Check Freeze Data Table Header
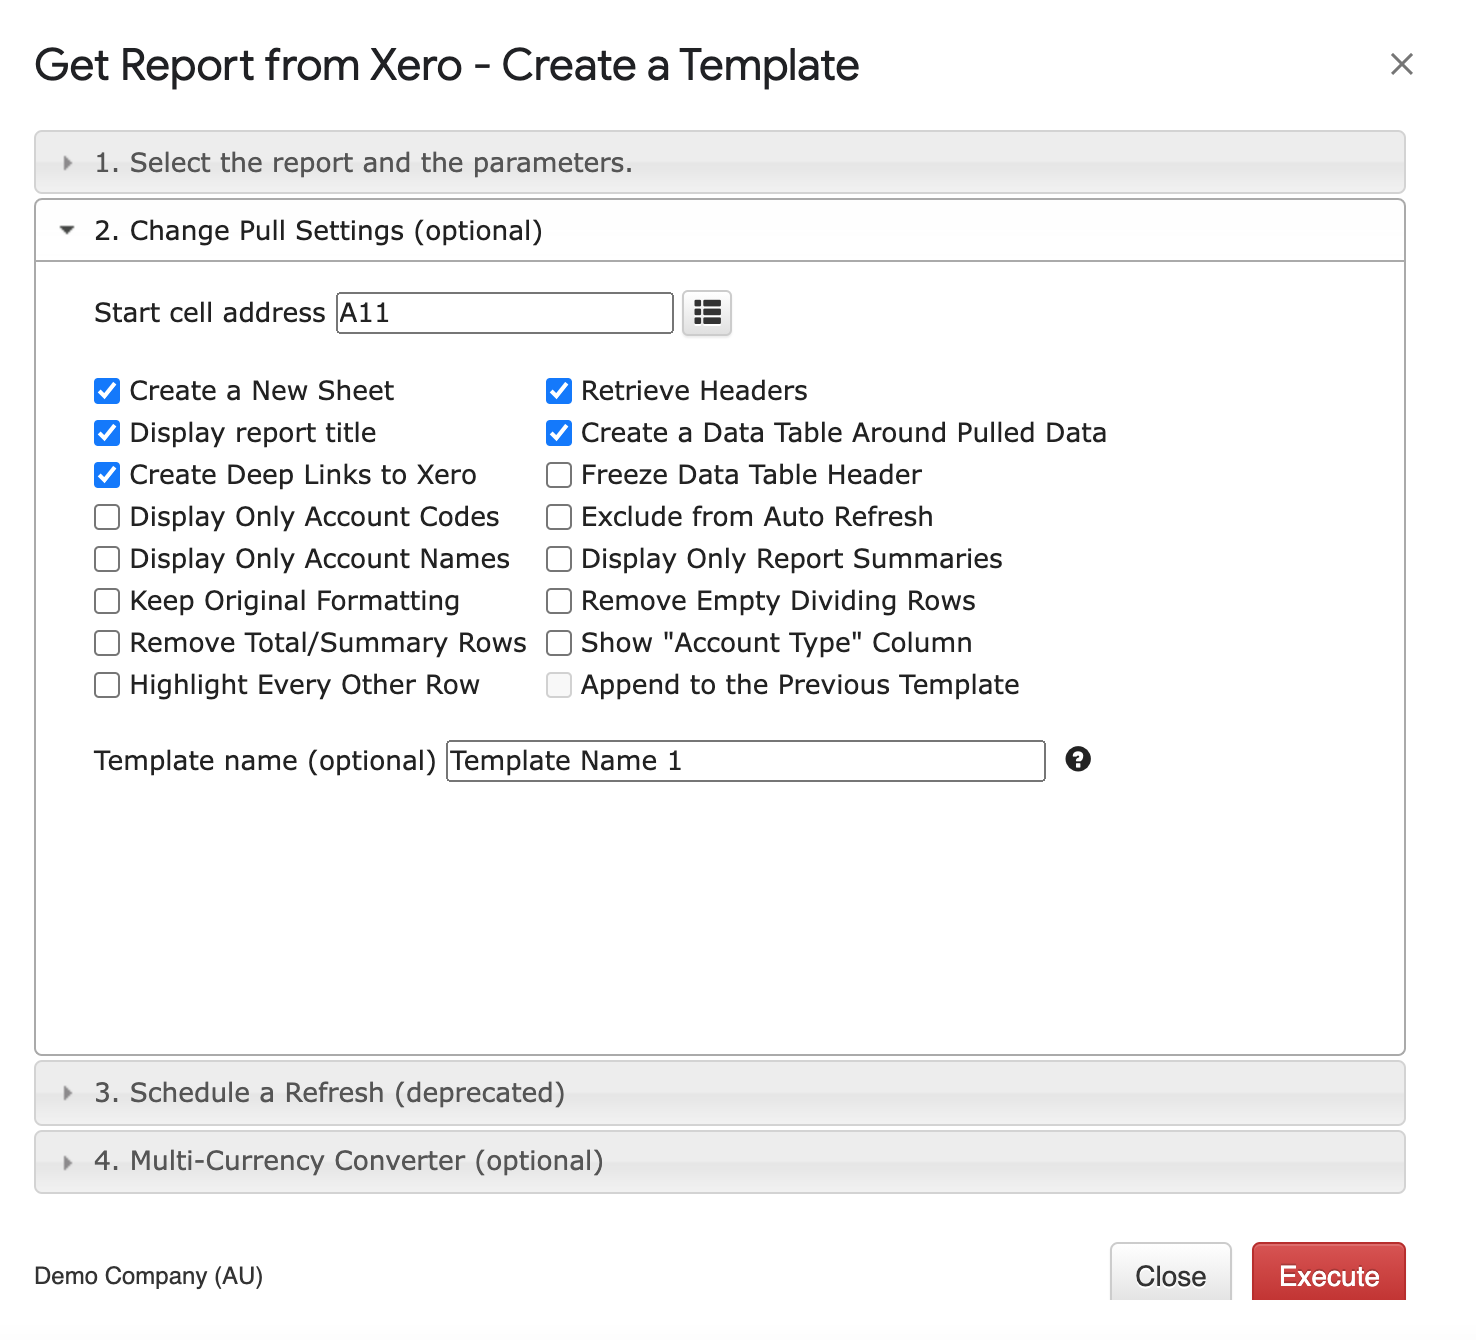Screen dimensions: 1476x1340 click(x=559, y=475)
